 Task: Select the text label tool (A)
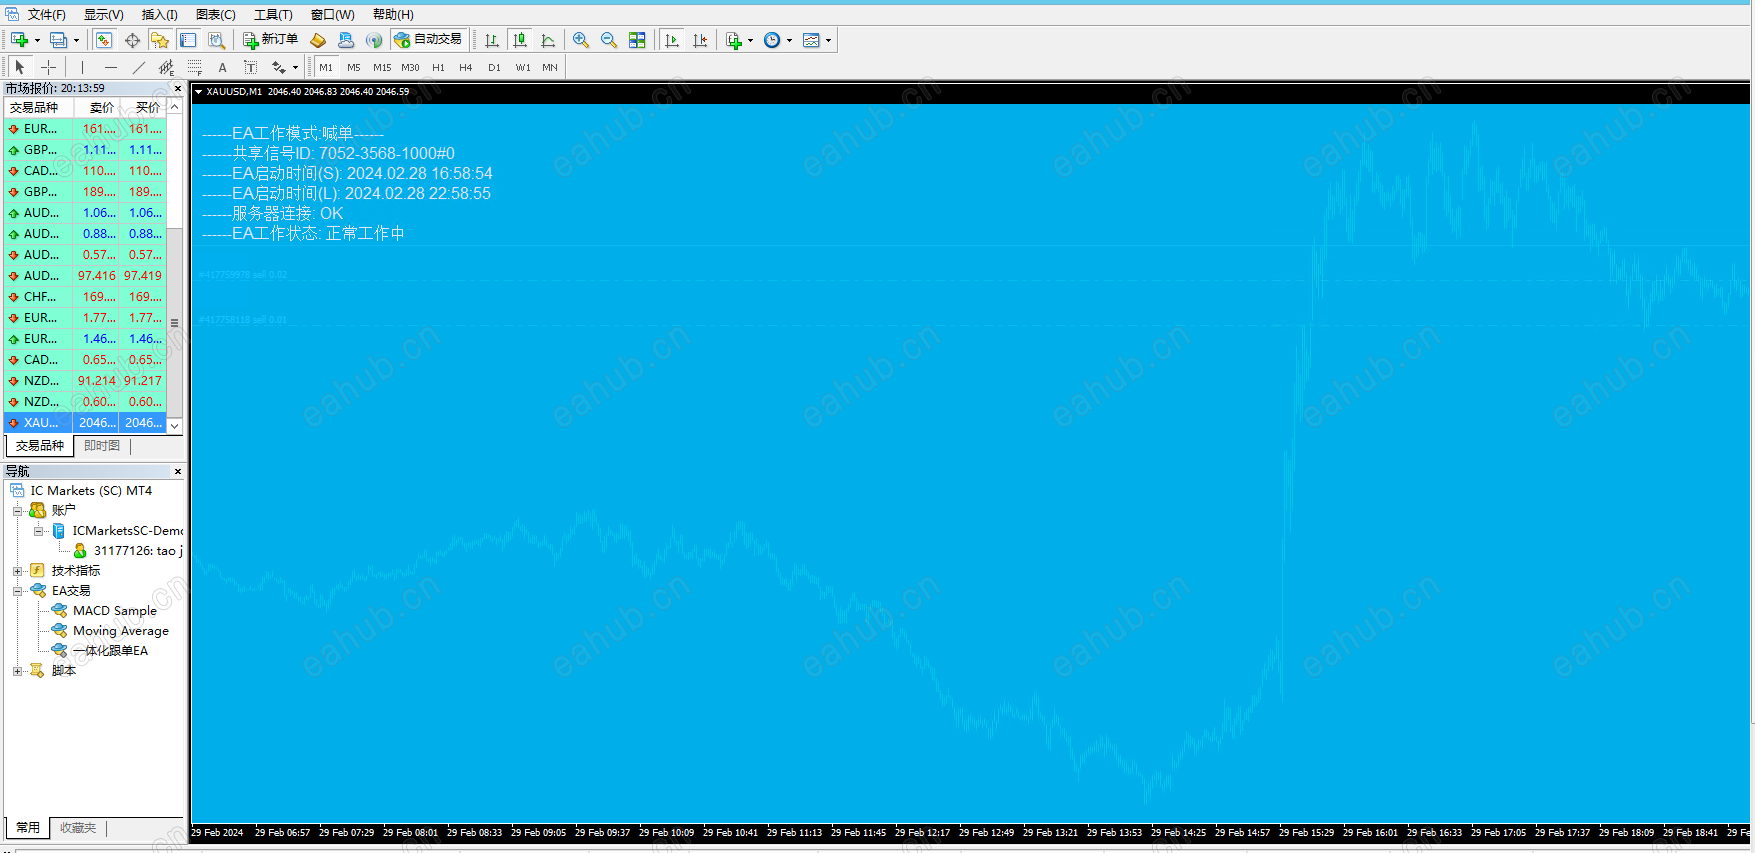[222, 67]
